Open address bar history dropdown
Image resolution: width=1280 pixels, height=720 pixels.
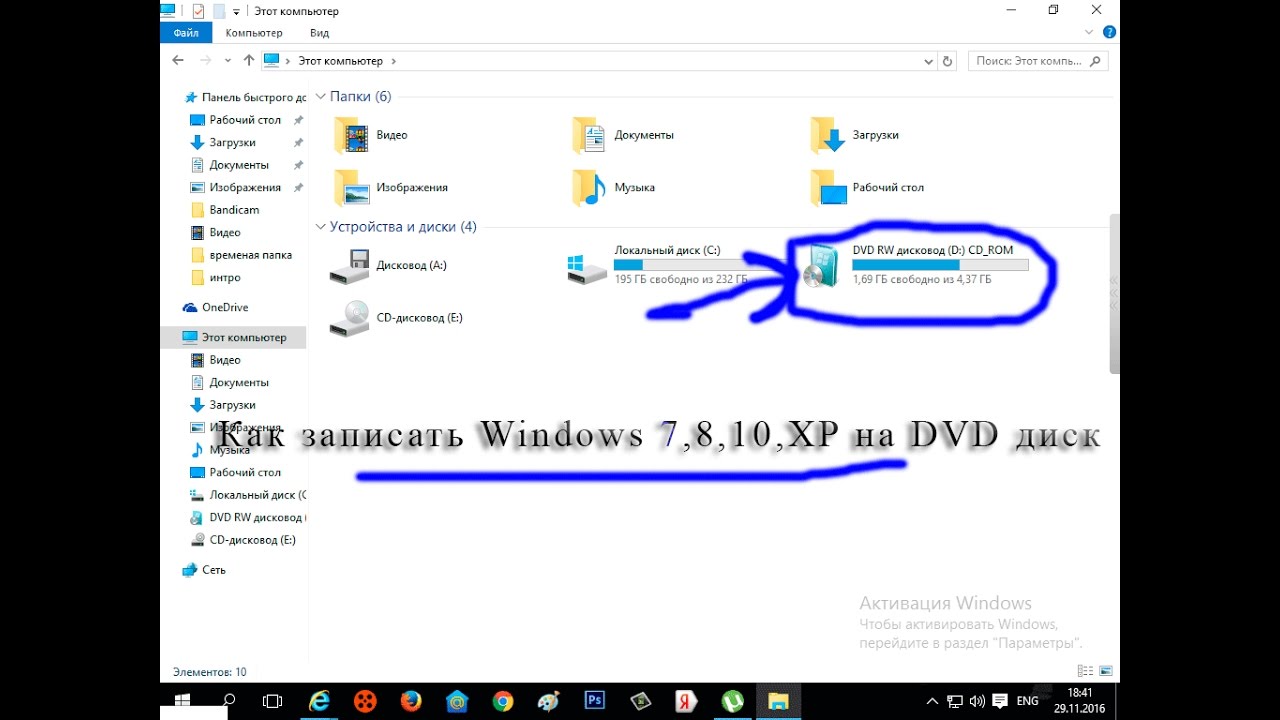coord(928,61)
